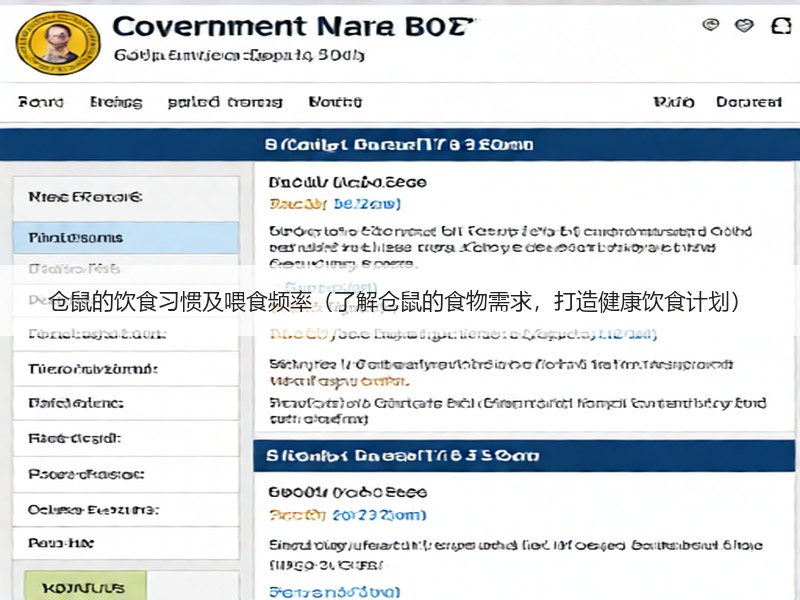Click the green button below the sidebar
Image resolution: width=800 pixels, height=600 pixels.
pyautogui.click(x=86, y=586)
